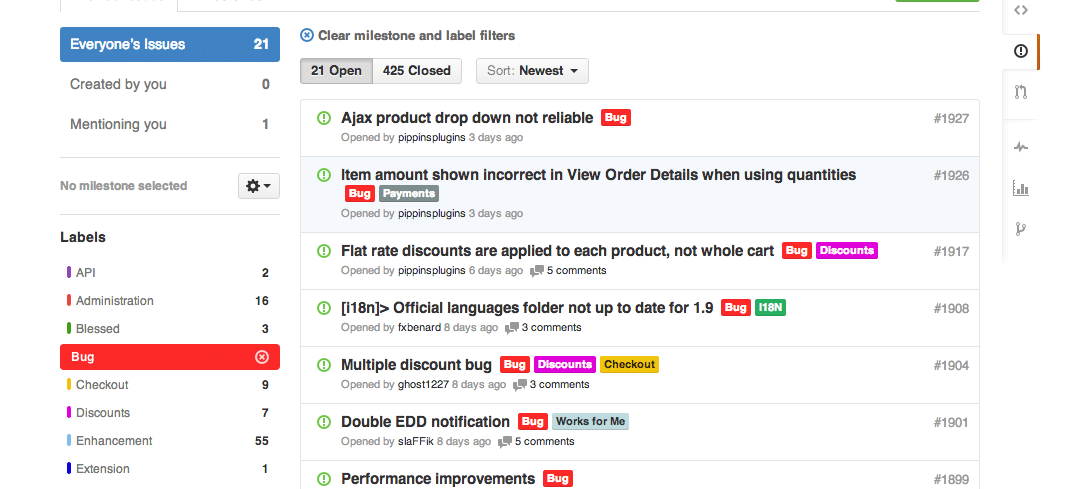Open the Pull Requests icon in sidebar
This screenshot has width=1083, height=489.
(1021, 92)
